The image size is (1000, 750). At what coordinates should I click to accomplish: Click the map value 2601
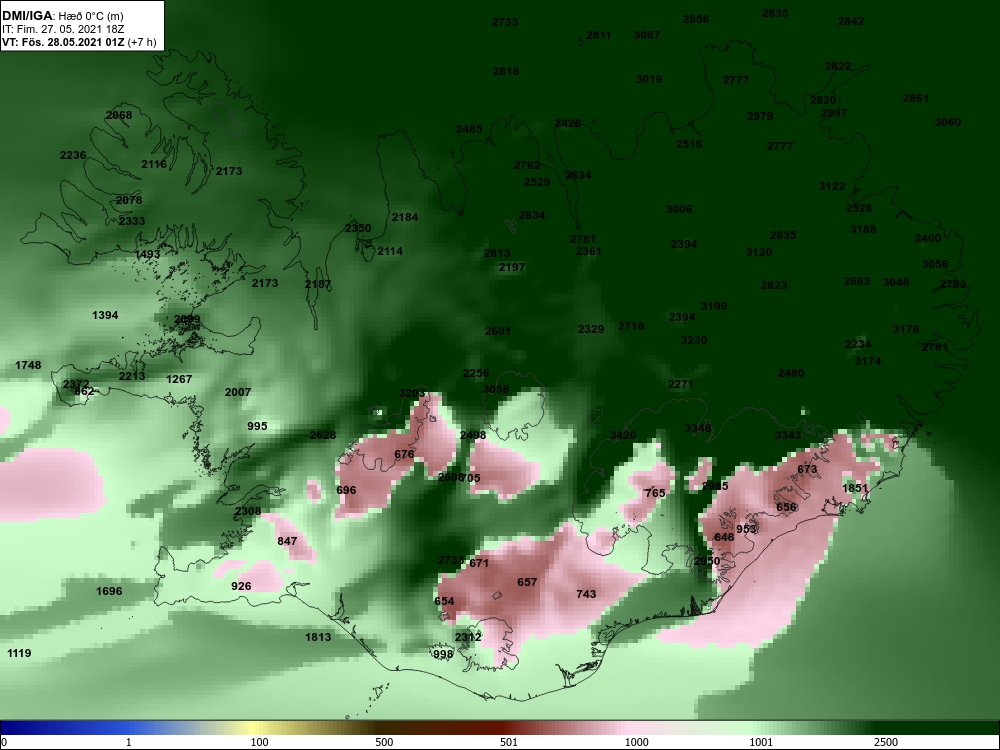click(x=497, y=332)
